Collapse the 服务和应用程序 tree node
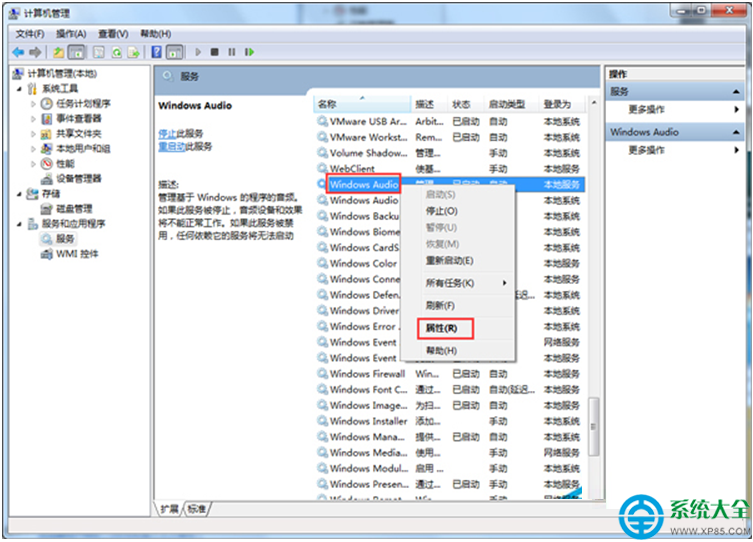The image size is (753, 542). 19,224
